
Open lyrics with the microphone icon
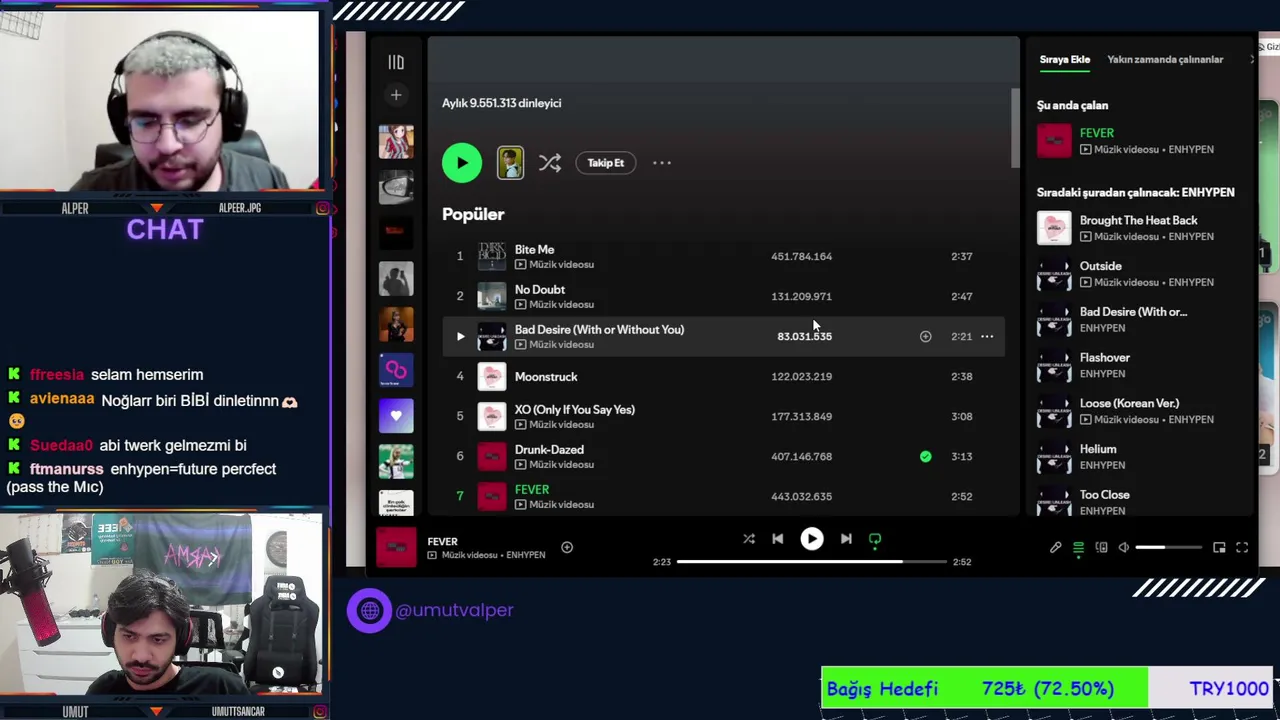(x=1055, y=547)
